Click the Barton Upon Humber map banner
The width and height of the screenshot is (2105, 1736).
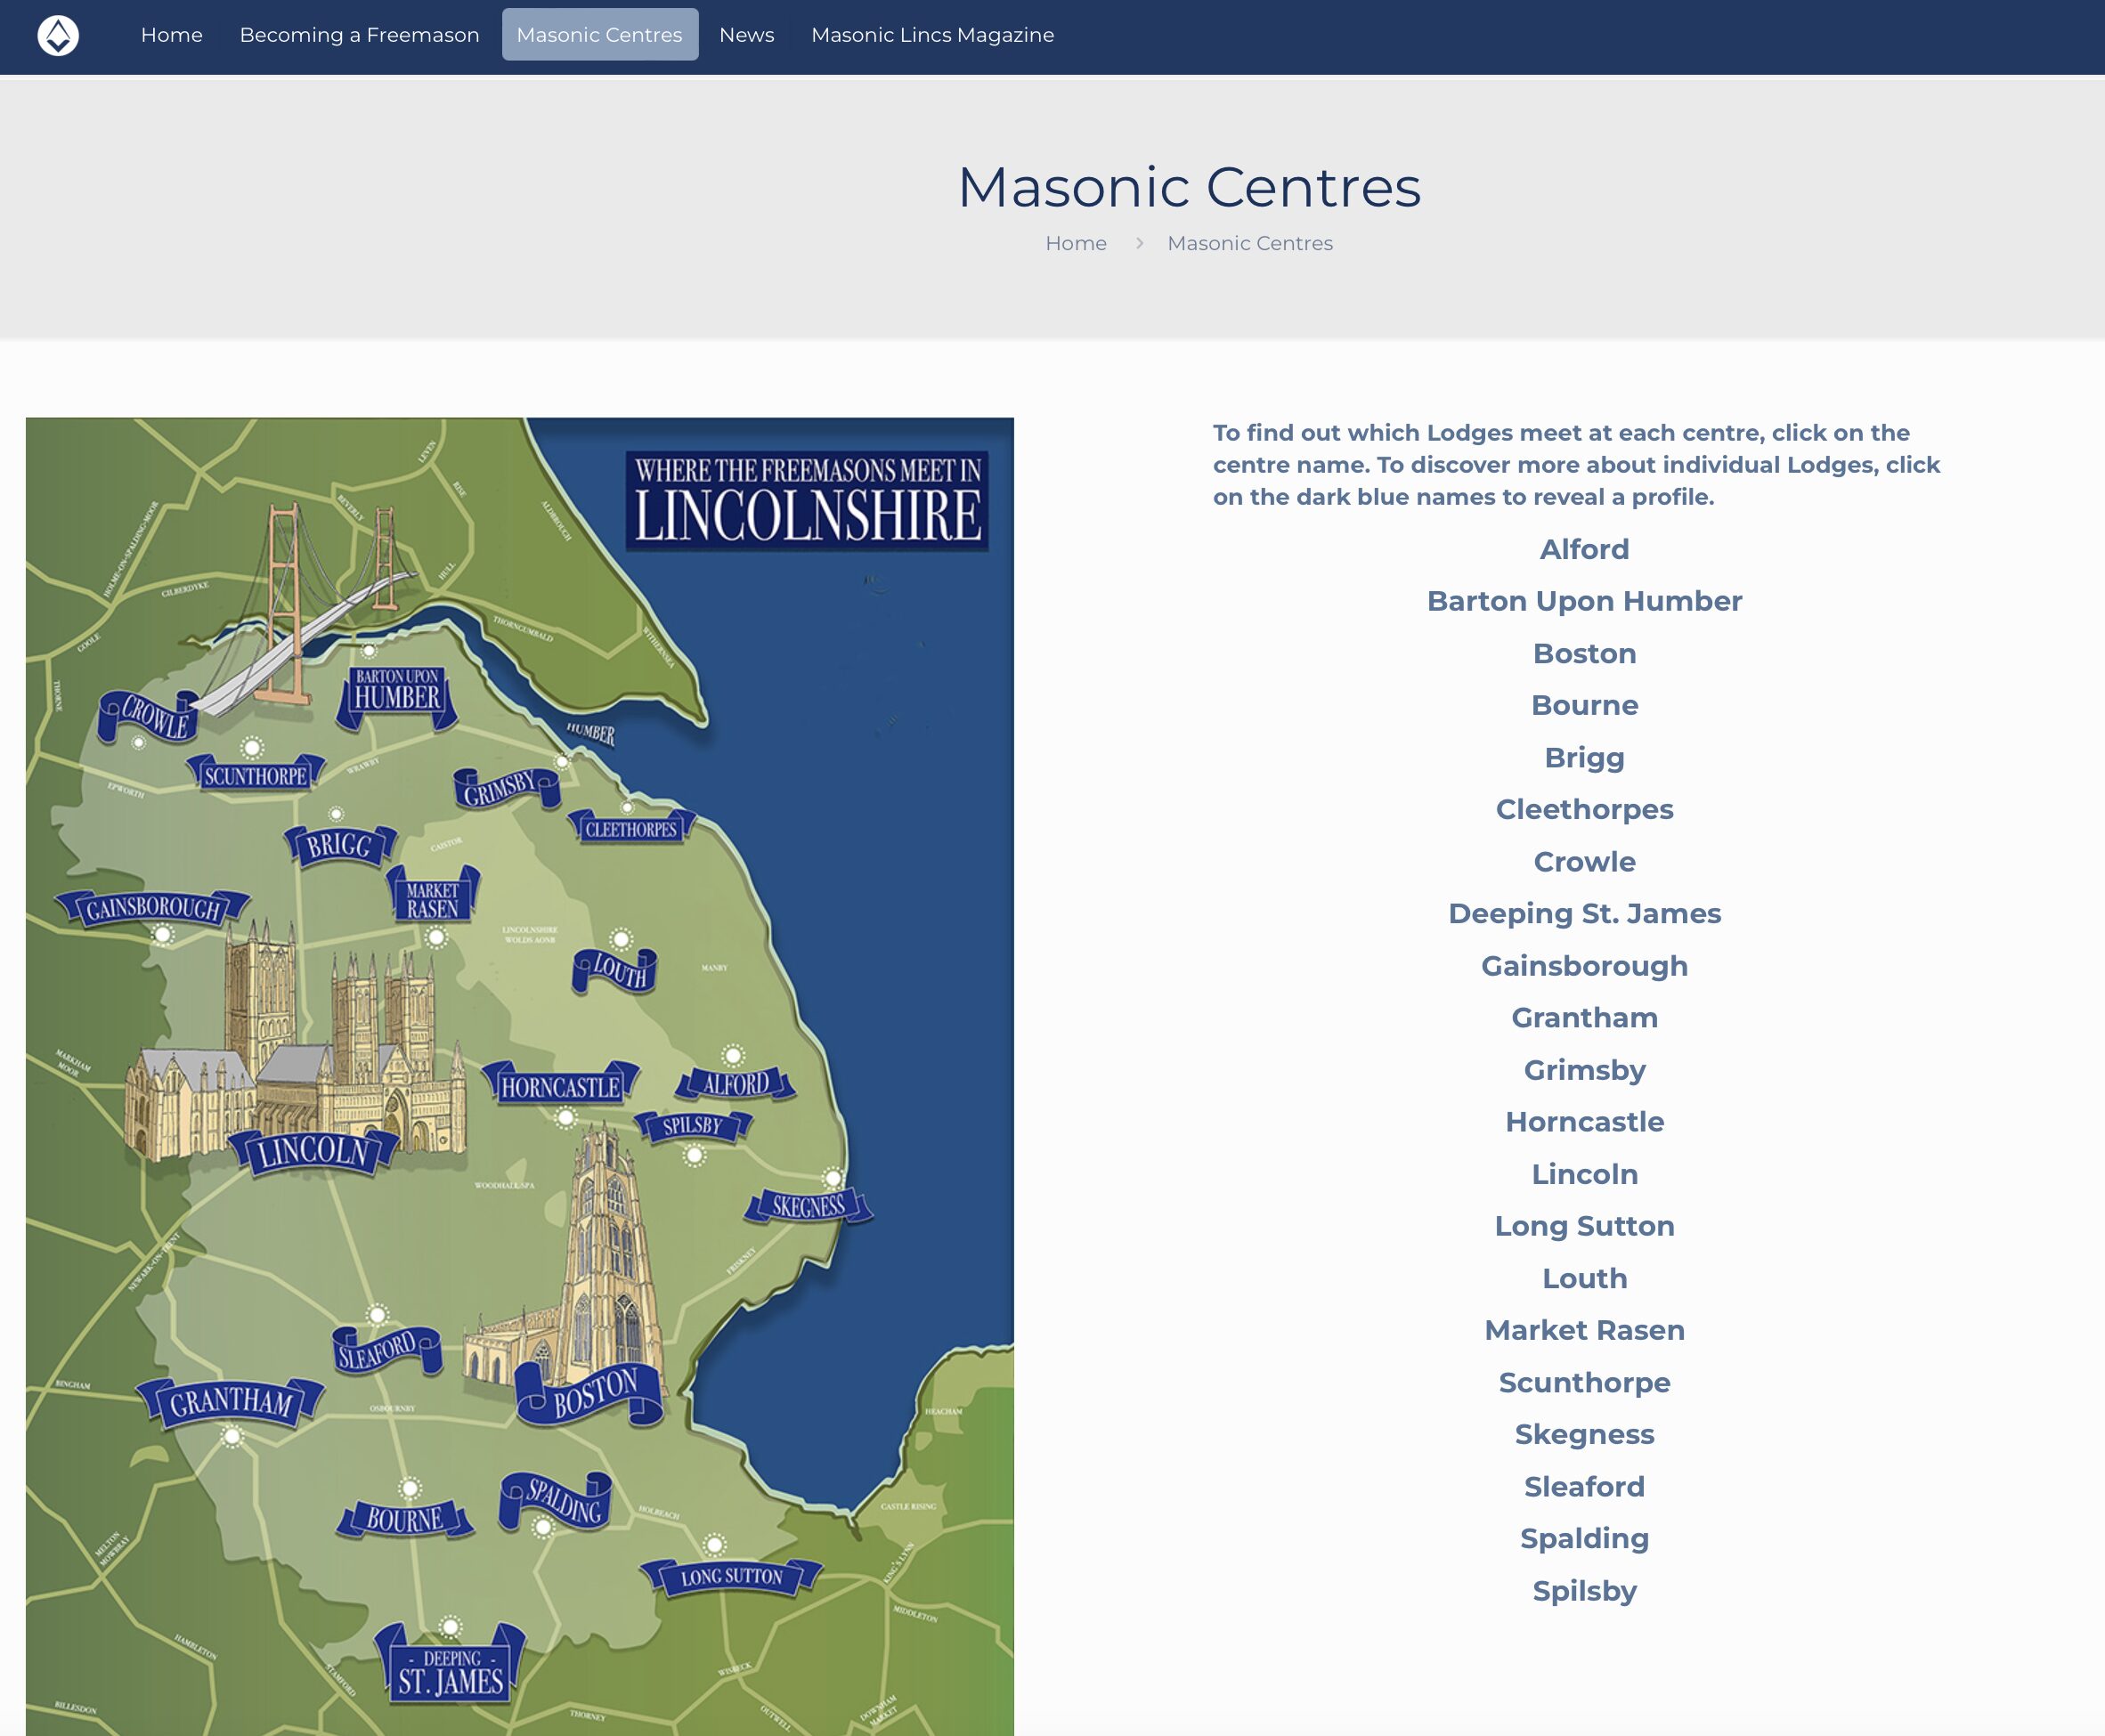(397, 693)
